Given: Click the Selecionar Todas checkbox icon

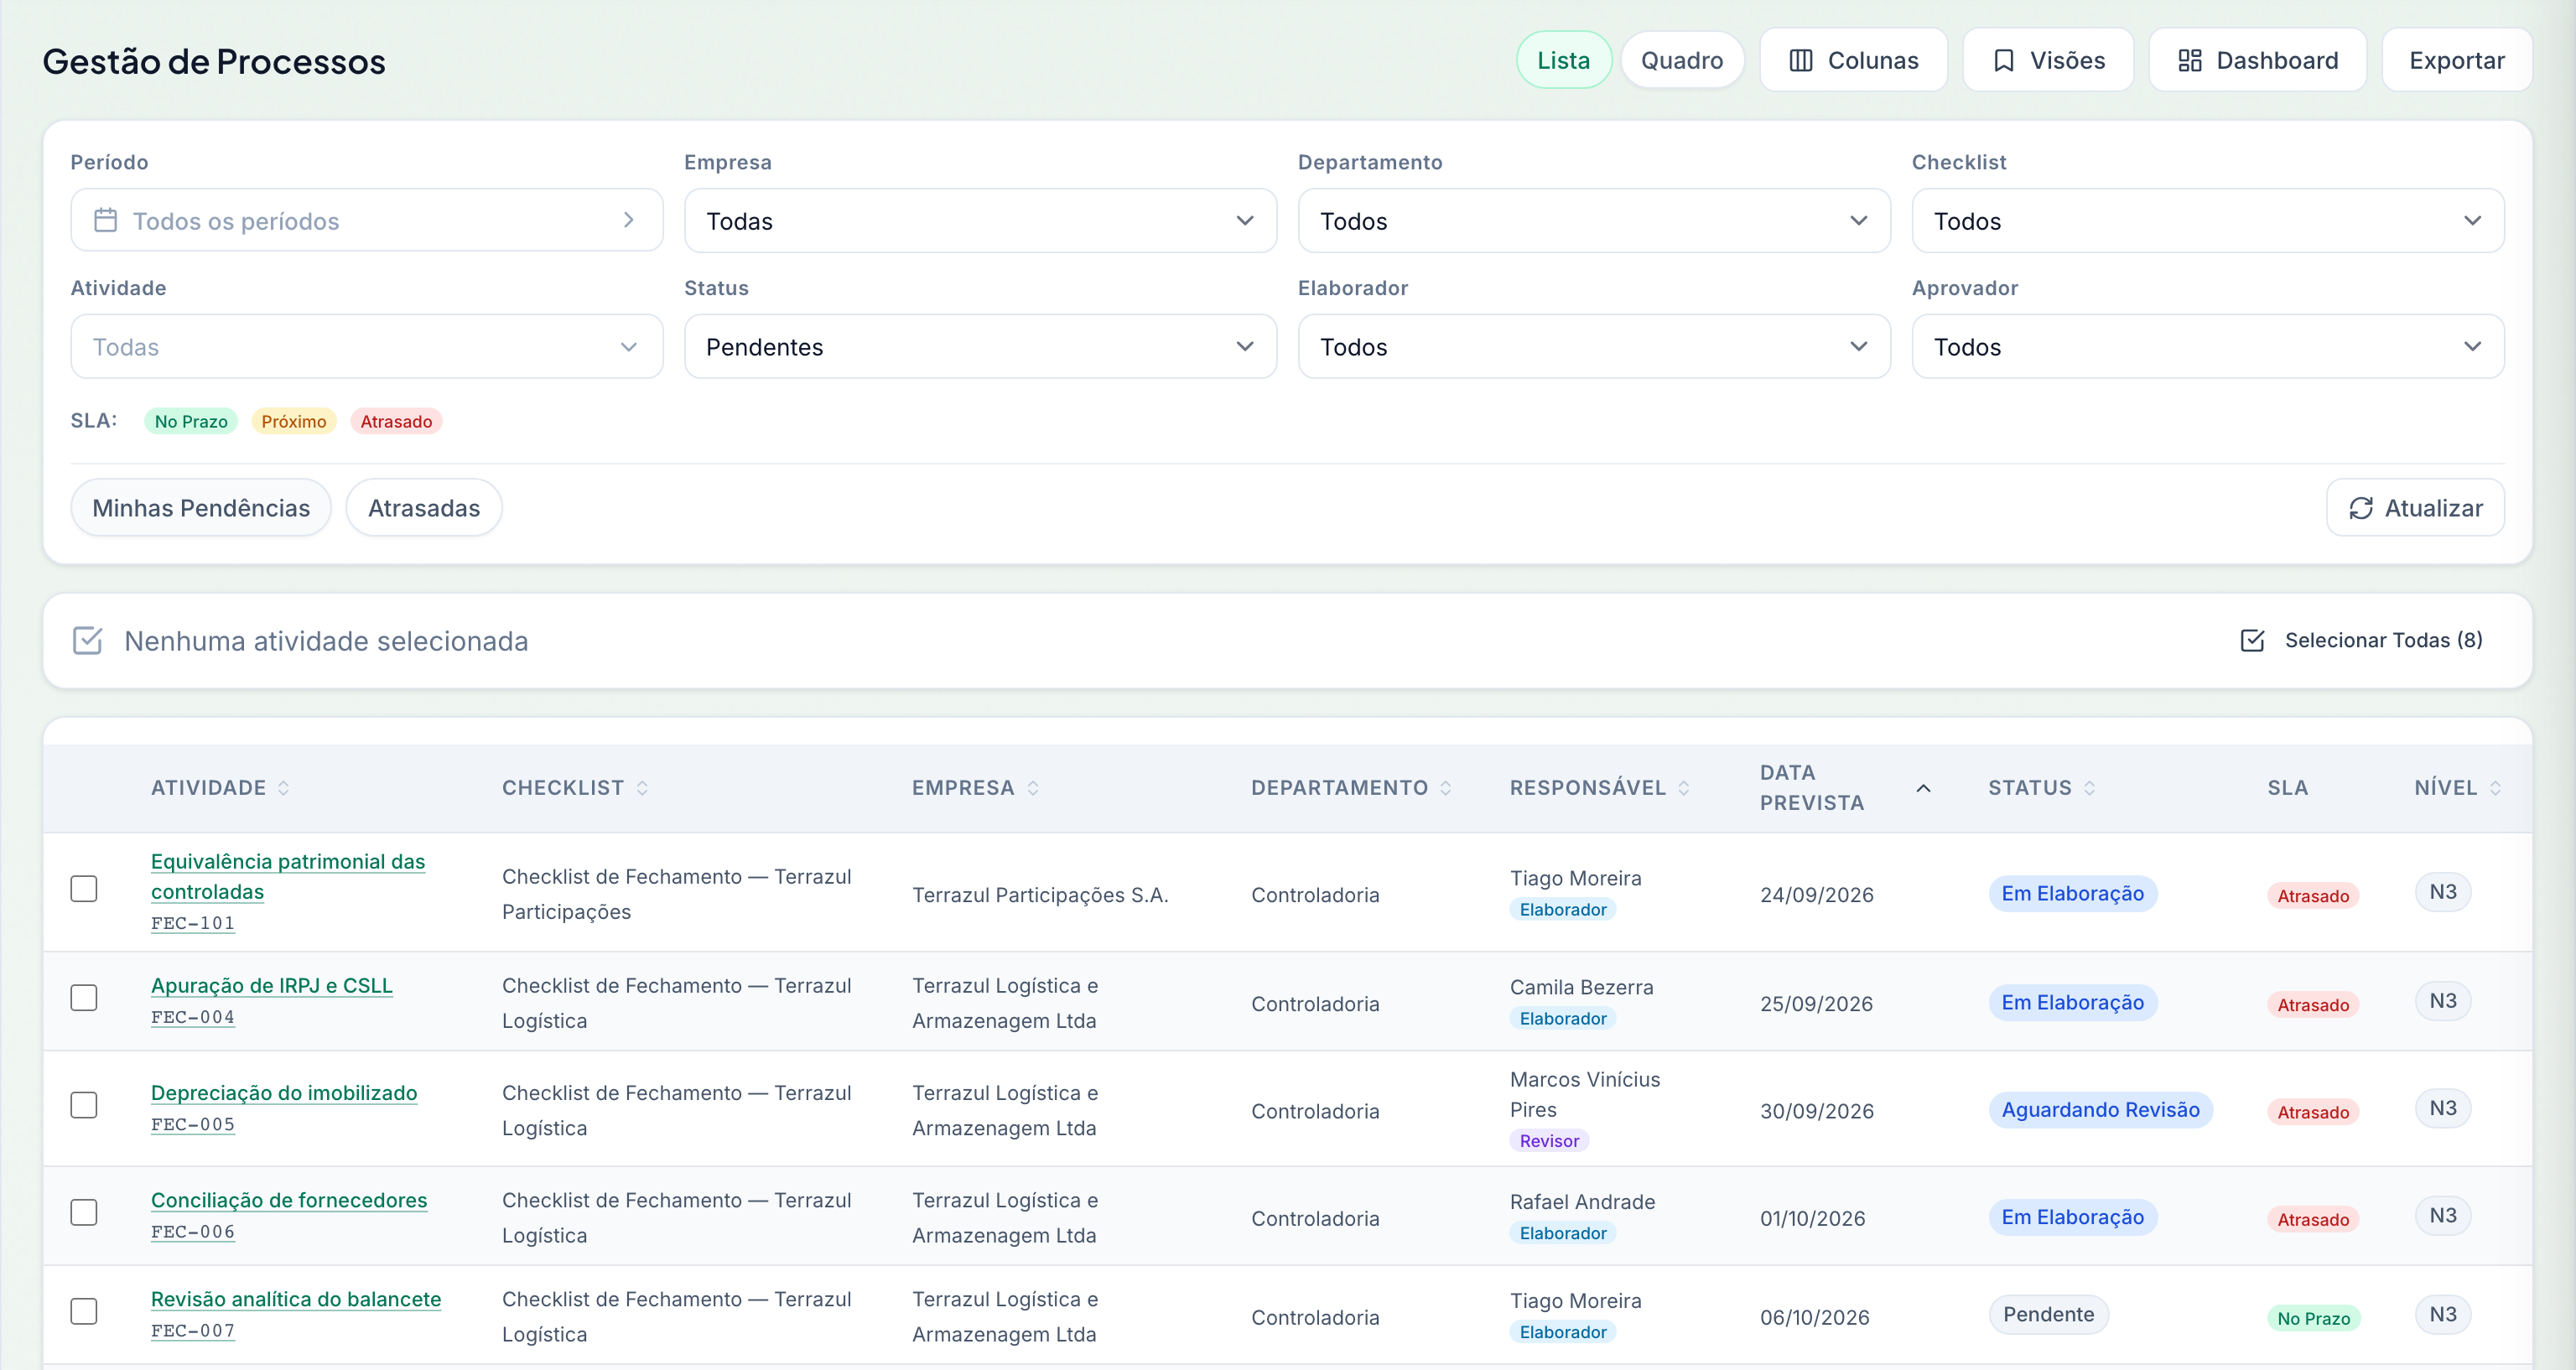Looking at the screenshot, I should pos(2252,640).
